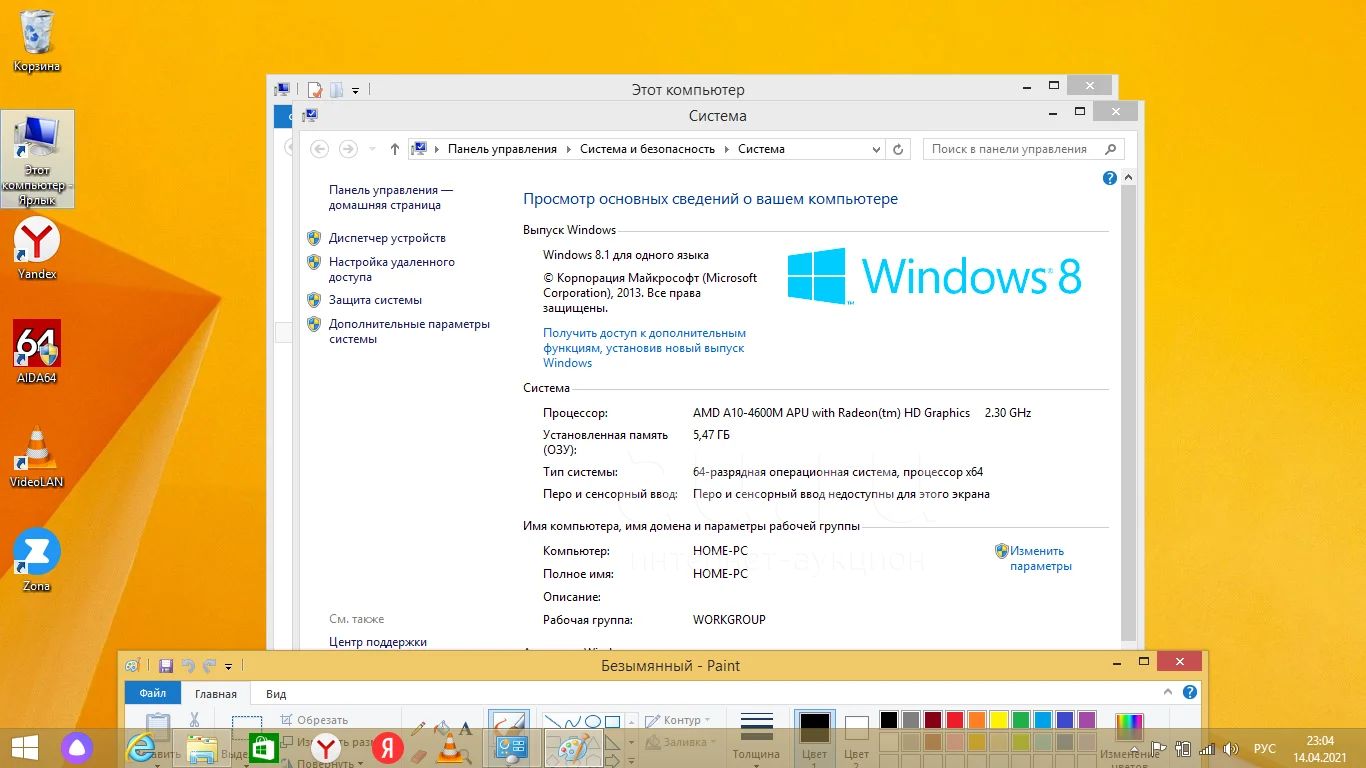Click Изменить параметры link

[1040, 558]
